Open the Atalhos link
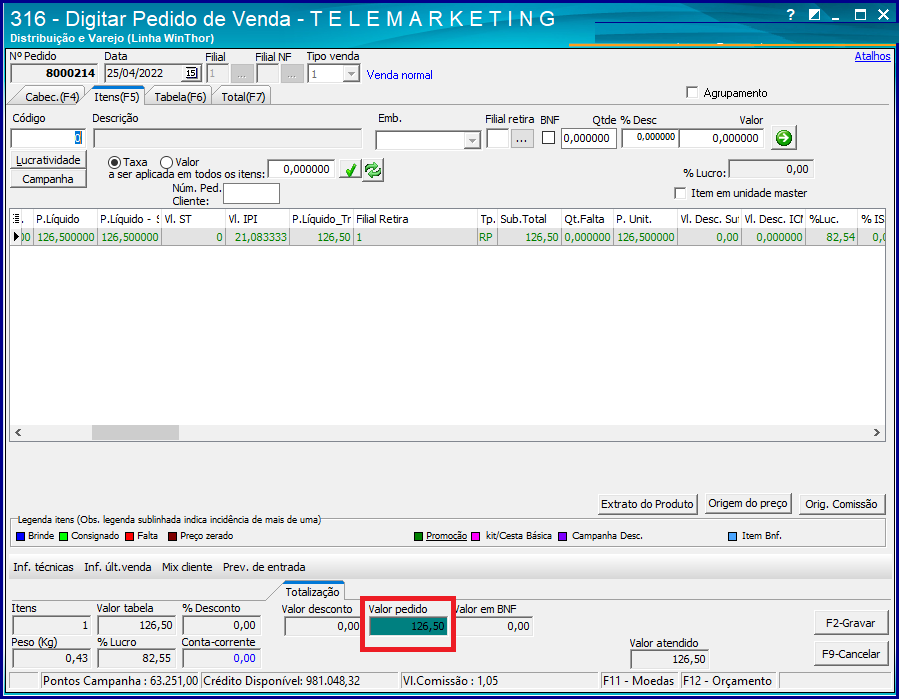The height and width of the screenshot is (699, 899). (872, 56)
